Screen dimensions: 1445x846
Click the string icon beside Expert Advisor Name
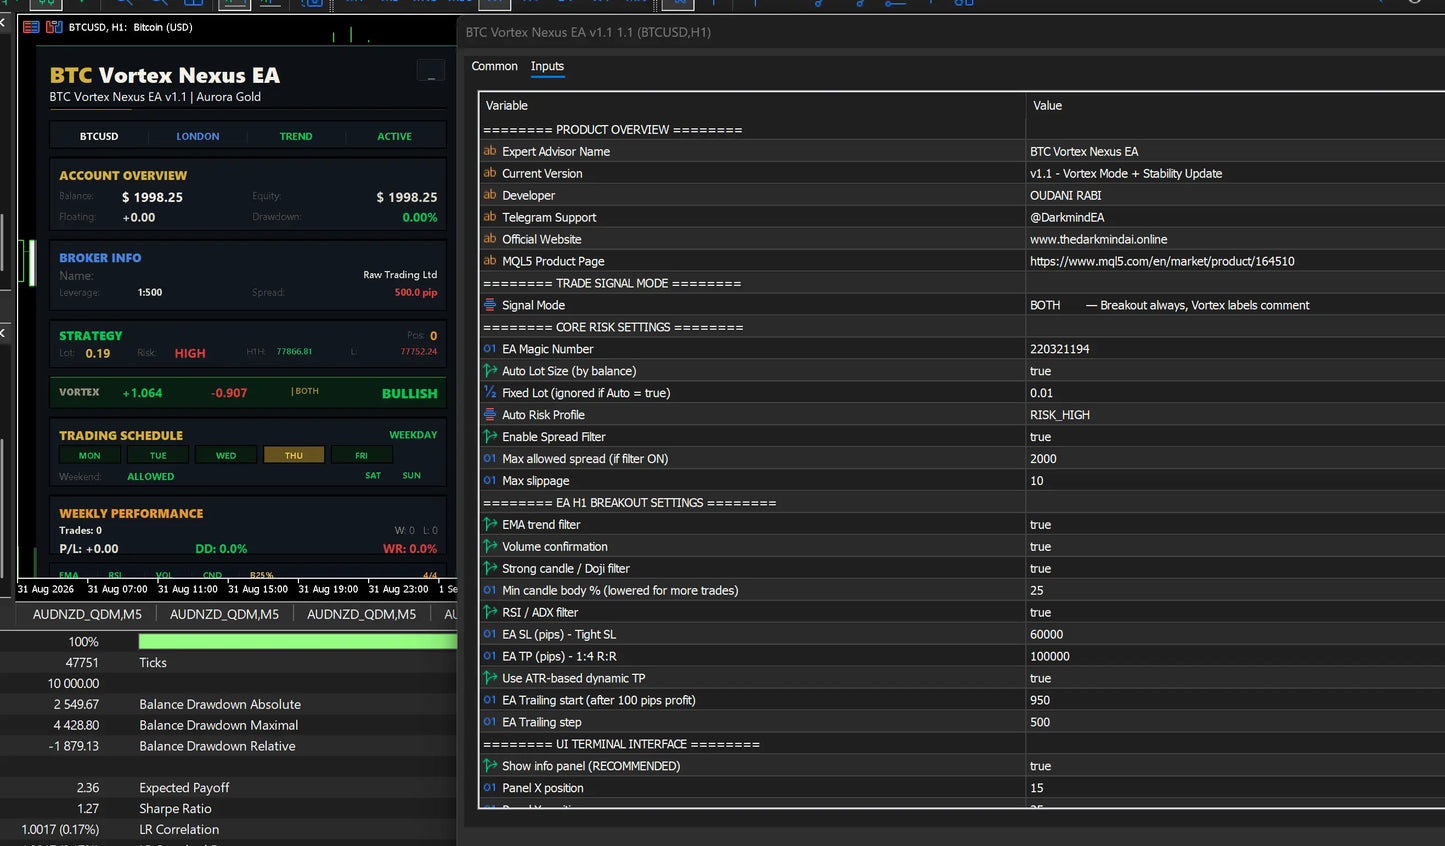click(490, 151)
